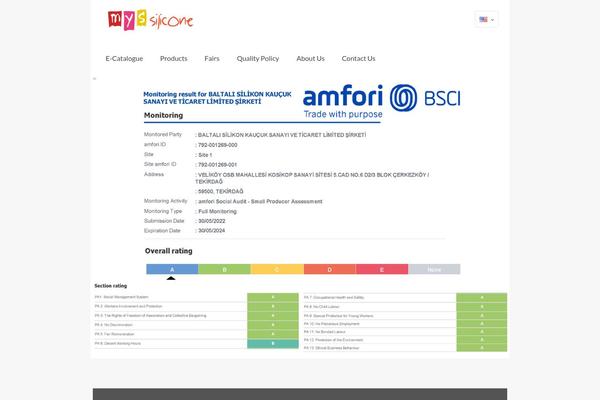Click the postal code '59500, TEKİRDAĞ' line
Screen dimensions: 600x400
(220, 191)
